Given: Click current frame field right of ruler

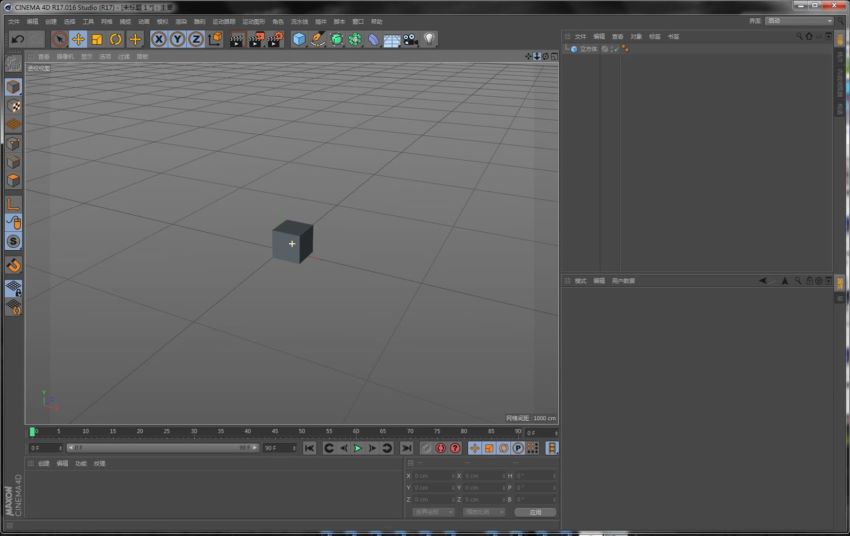Looking at the screenshot, I should pos(541,433).
